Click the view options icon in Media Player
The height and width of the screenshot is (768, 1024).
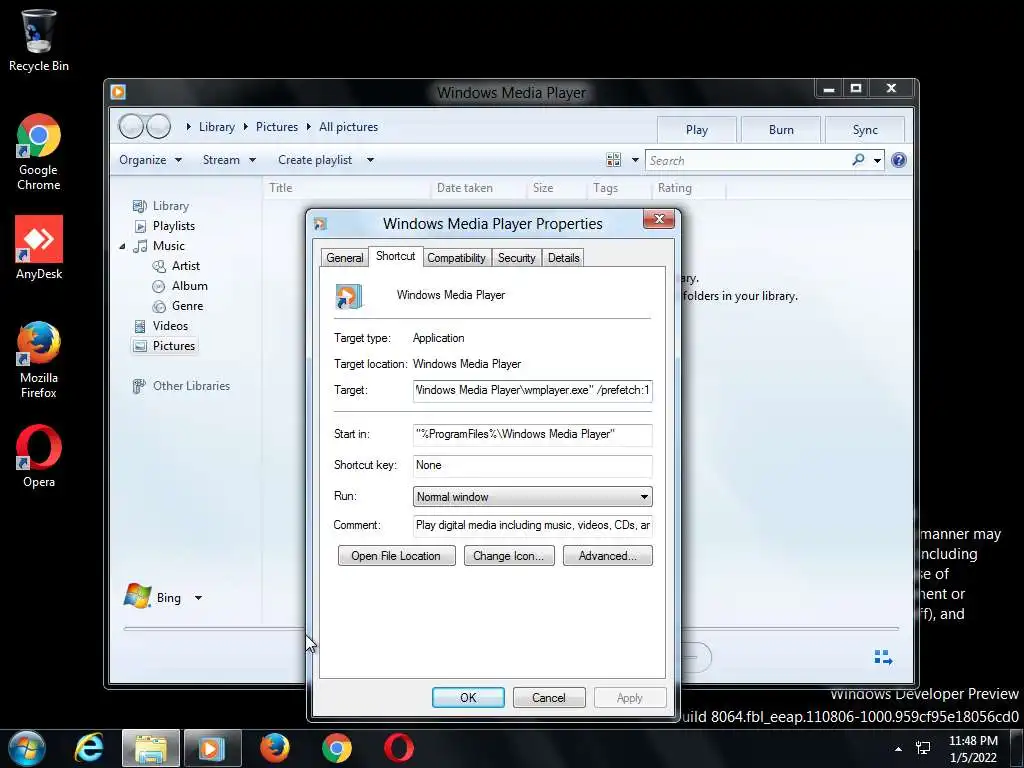pos(613,160)
